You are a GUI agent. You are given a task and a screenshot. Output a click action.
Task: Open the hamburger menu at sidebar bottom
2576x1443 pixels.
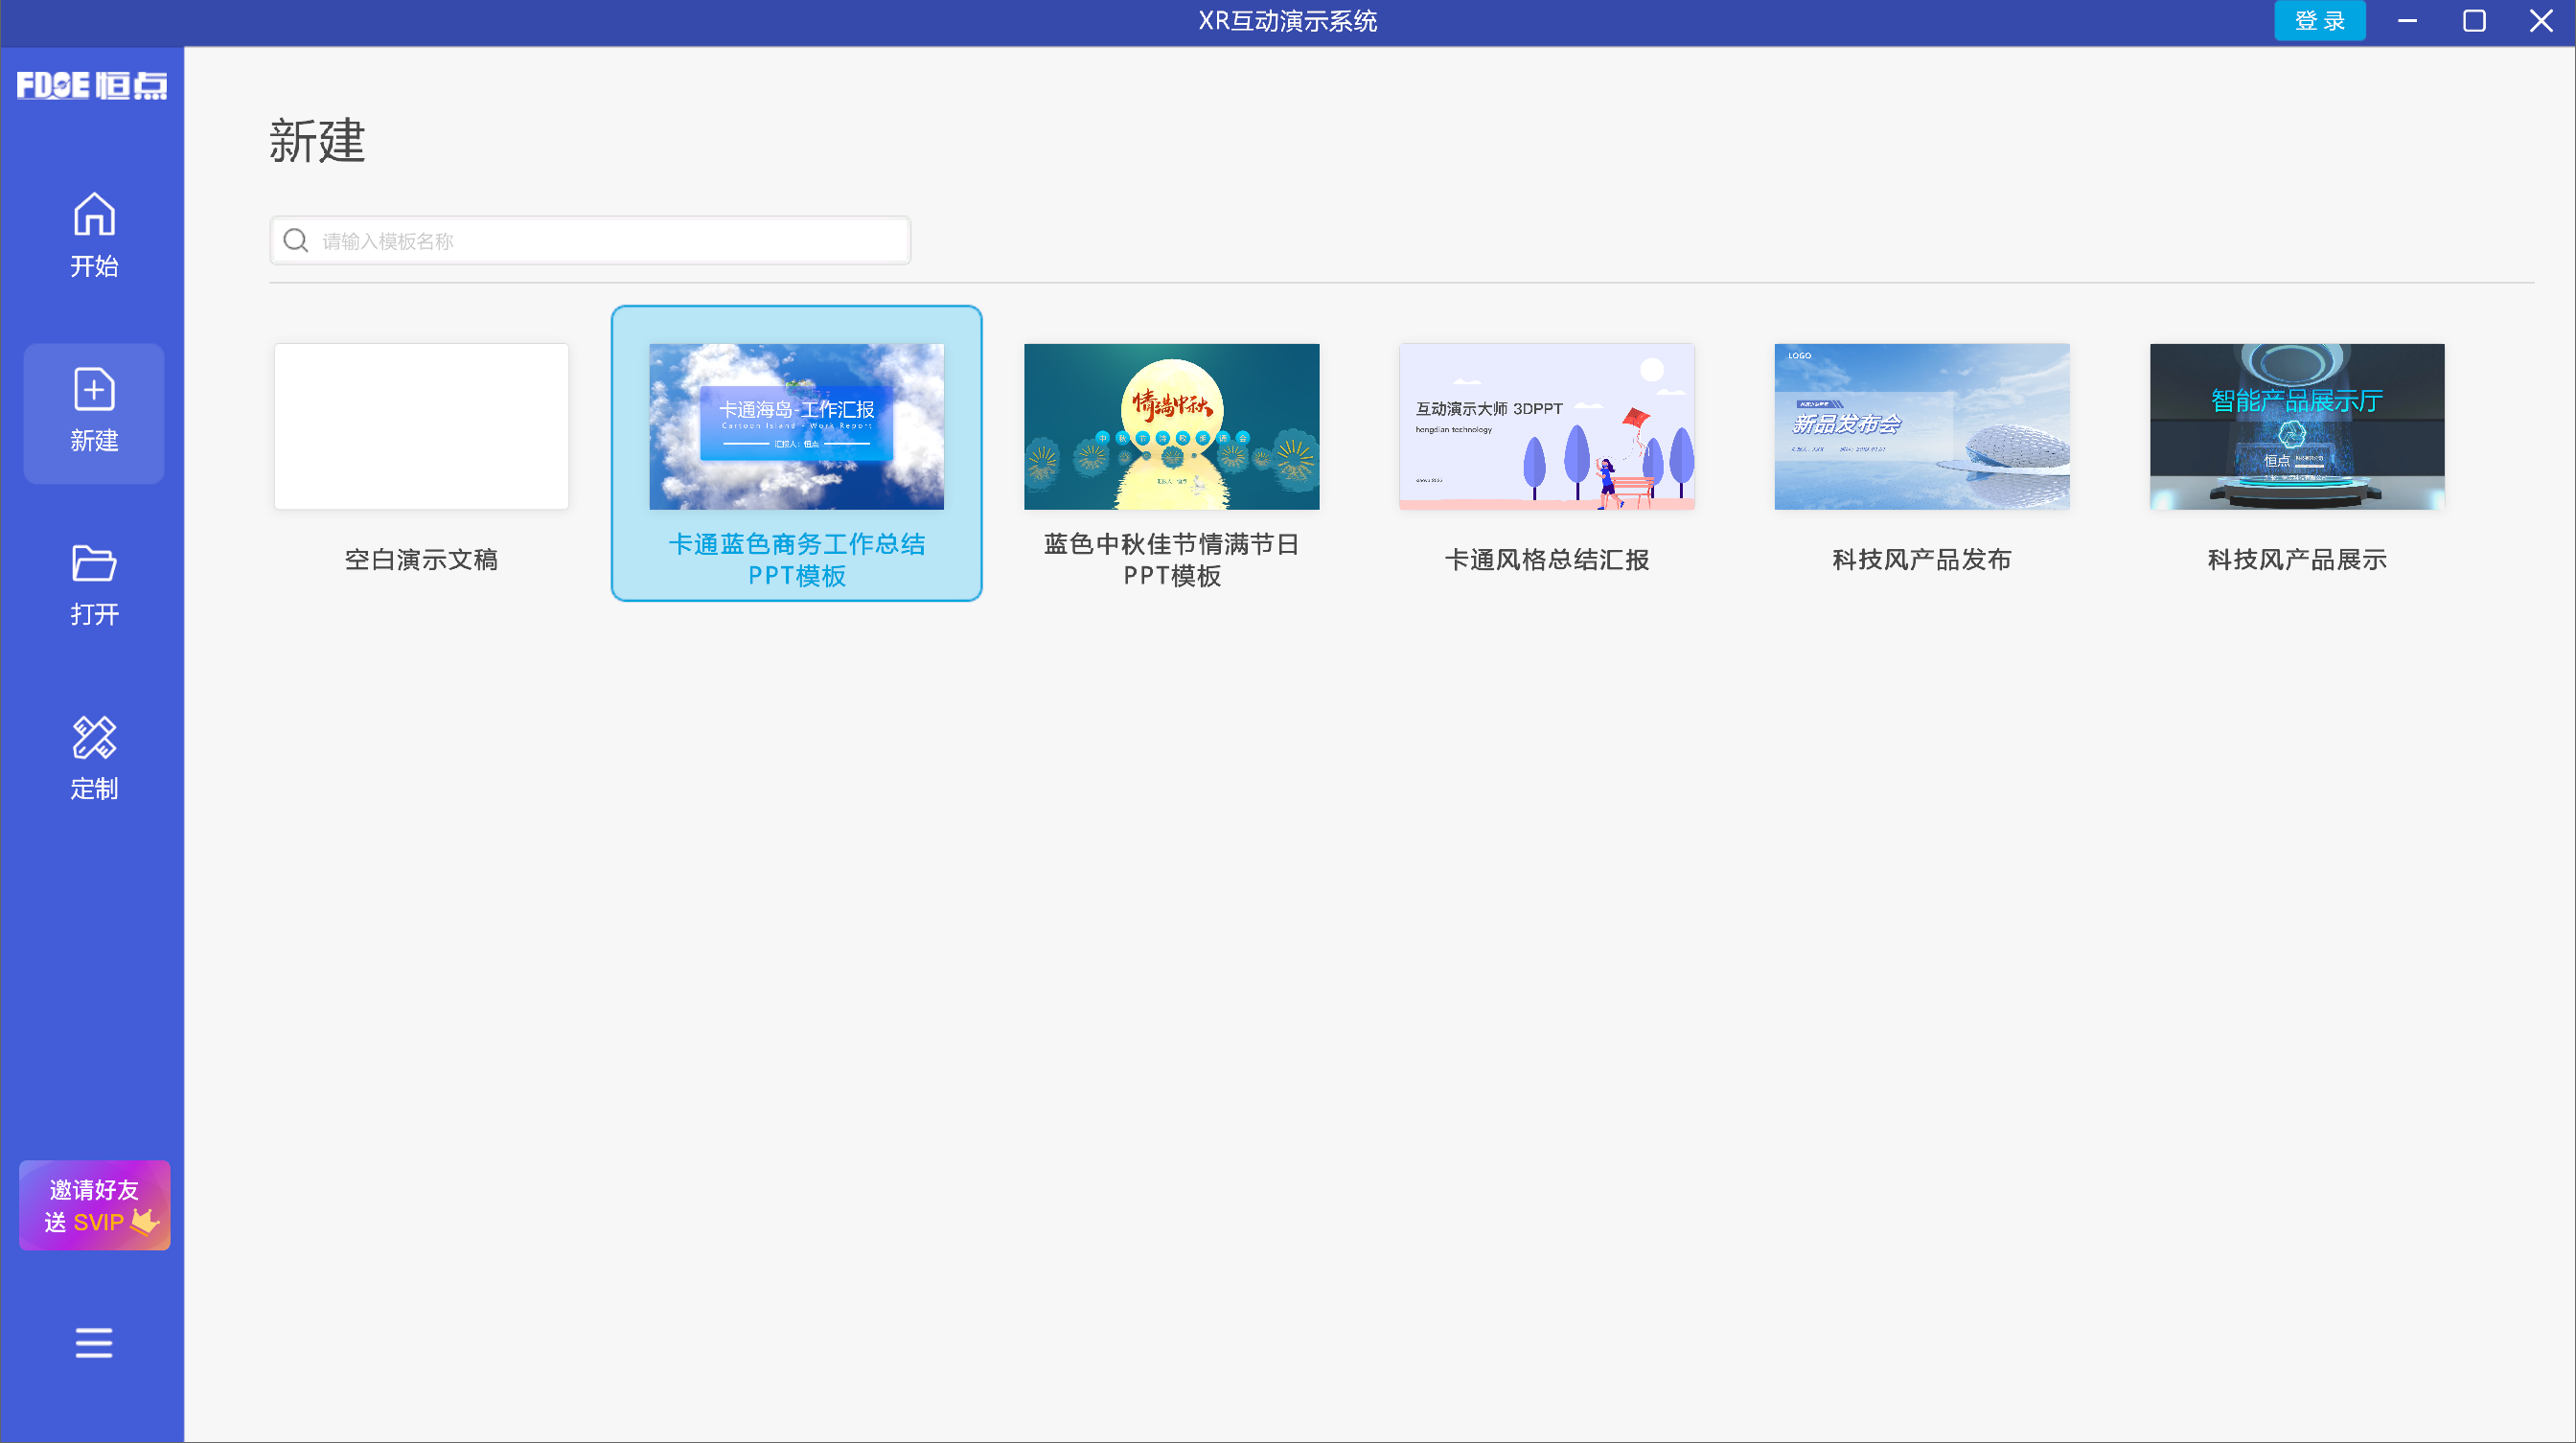94,1342
